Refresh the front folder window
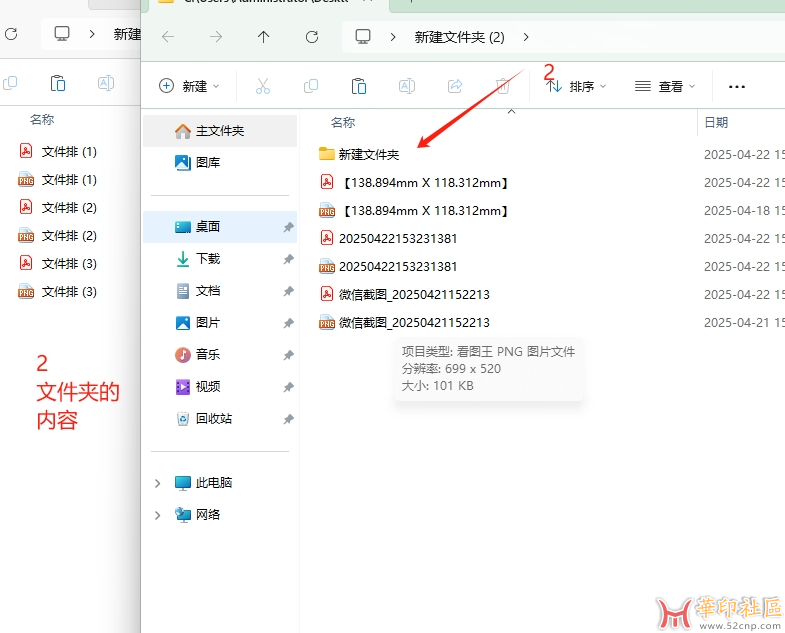Screen dimensions: 785x633 (312, 37)
